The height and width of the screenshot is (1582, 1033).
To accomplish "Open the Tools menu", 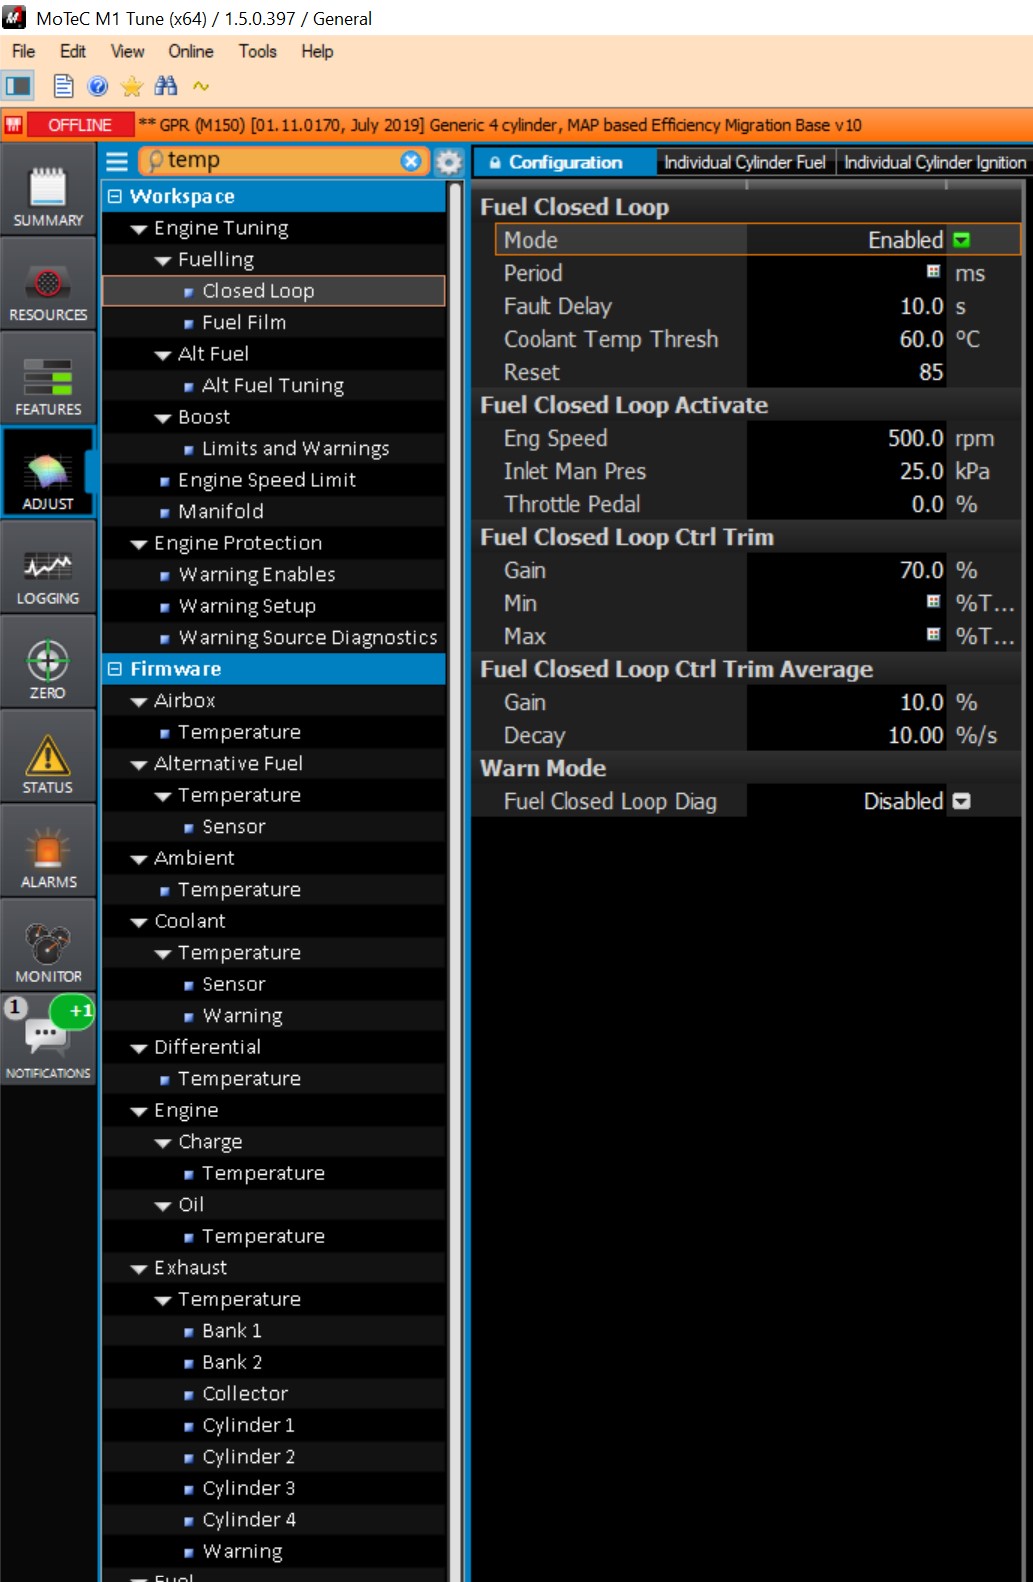I will 257,51.
